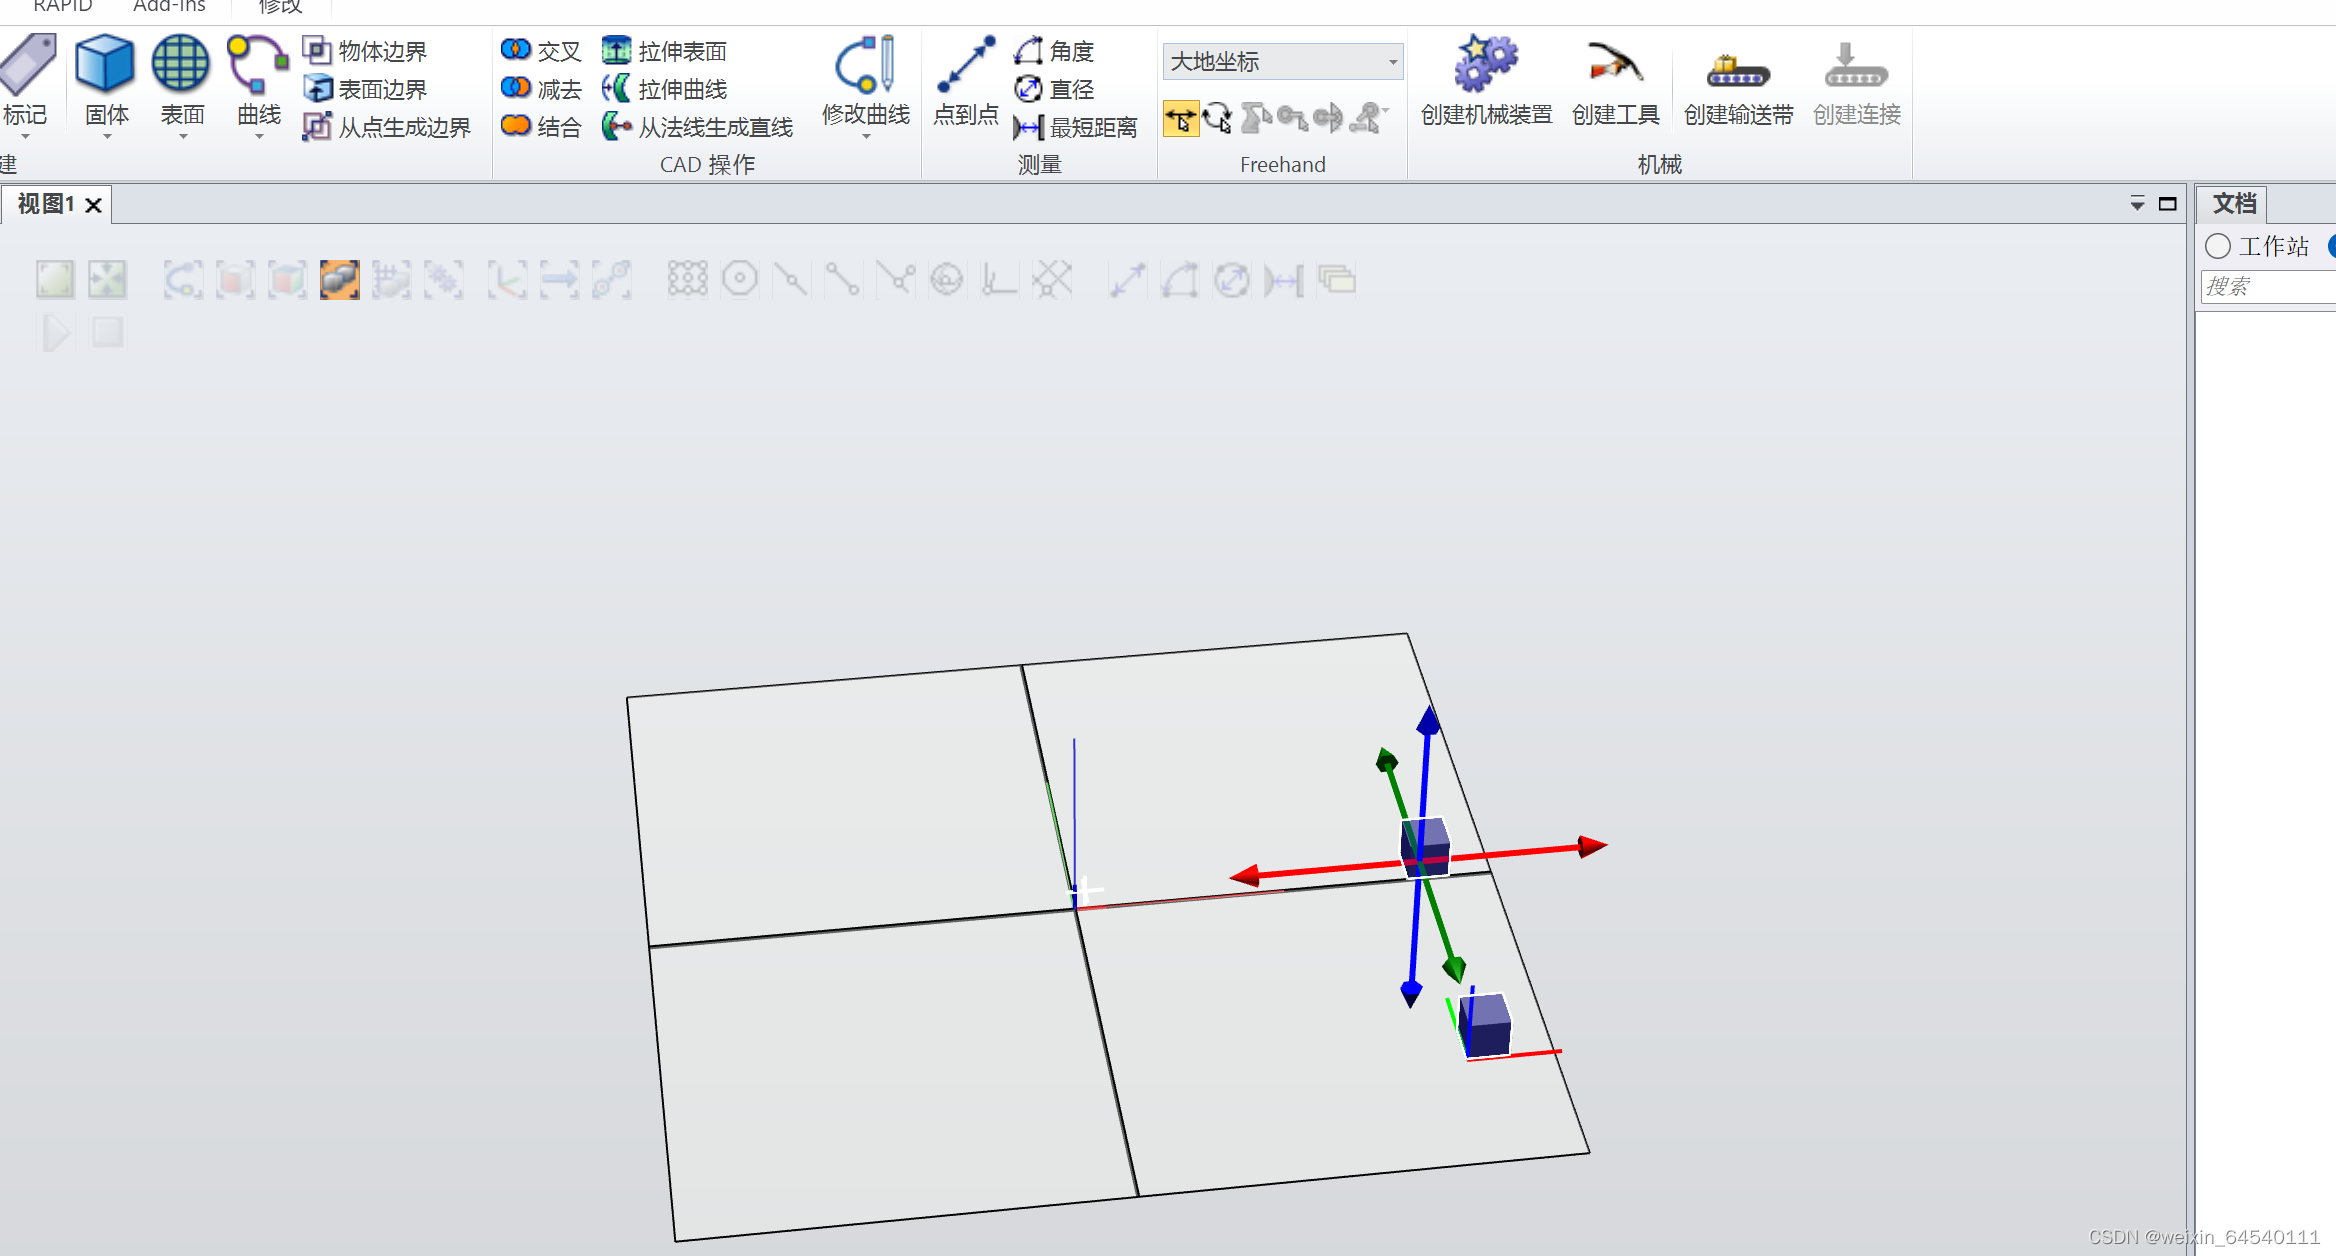Toggle the highlighted part selection icon
The height and width of the screenshot is (1256, 2336).
[x=340, y=280]
